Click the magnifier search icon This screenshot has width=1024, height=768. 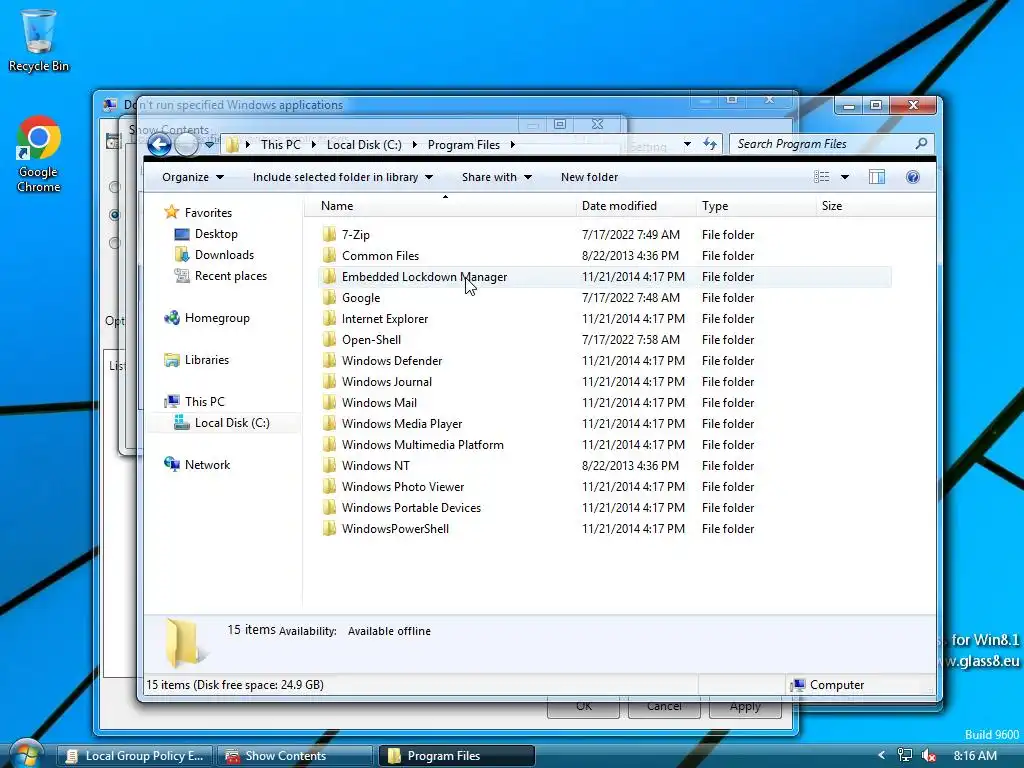tap(921, 144)
